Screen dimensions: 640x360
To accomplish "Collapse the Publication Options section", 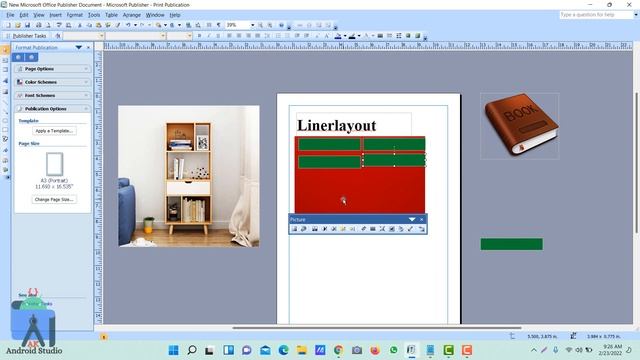I will (52, 109).
